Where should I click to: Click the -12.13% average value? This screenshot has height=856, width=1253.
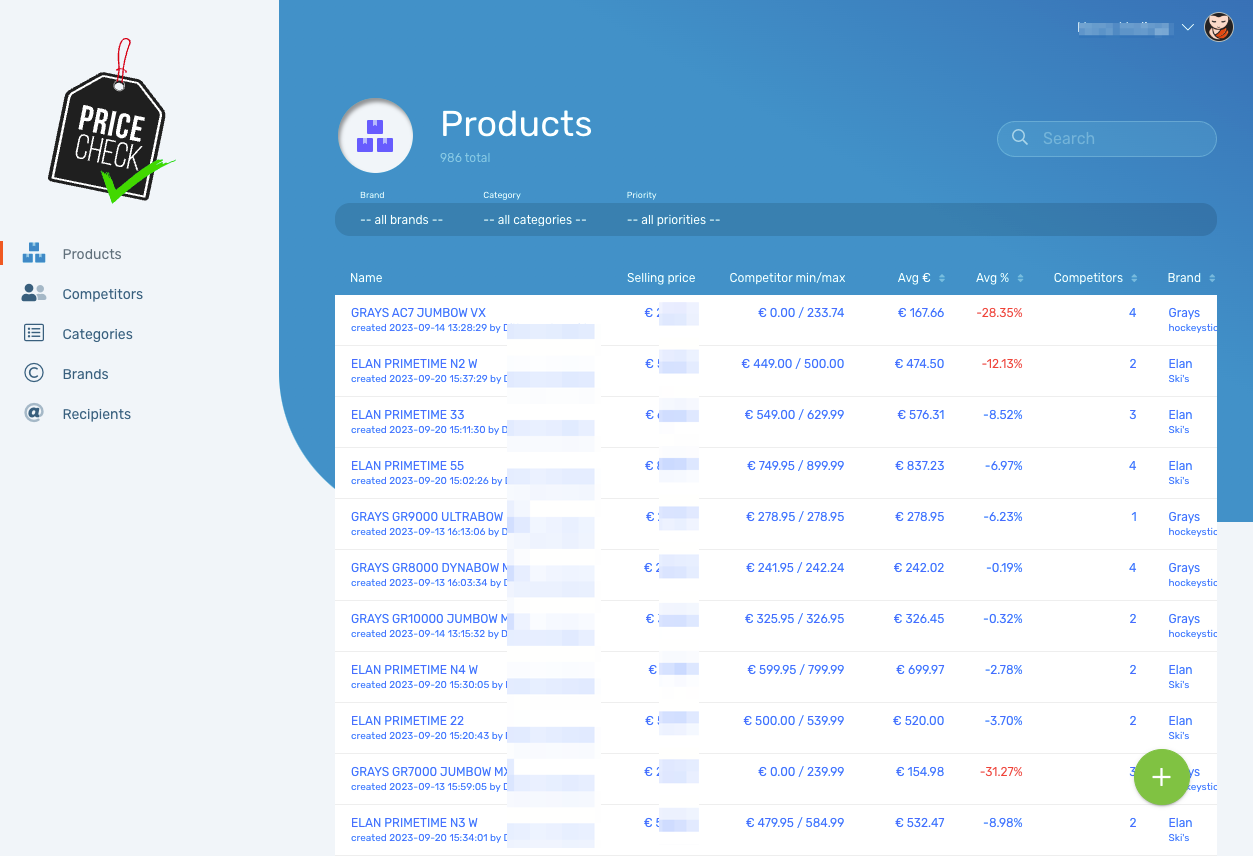coord(1001,364)
